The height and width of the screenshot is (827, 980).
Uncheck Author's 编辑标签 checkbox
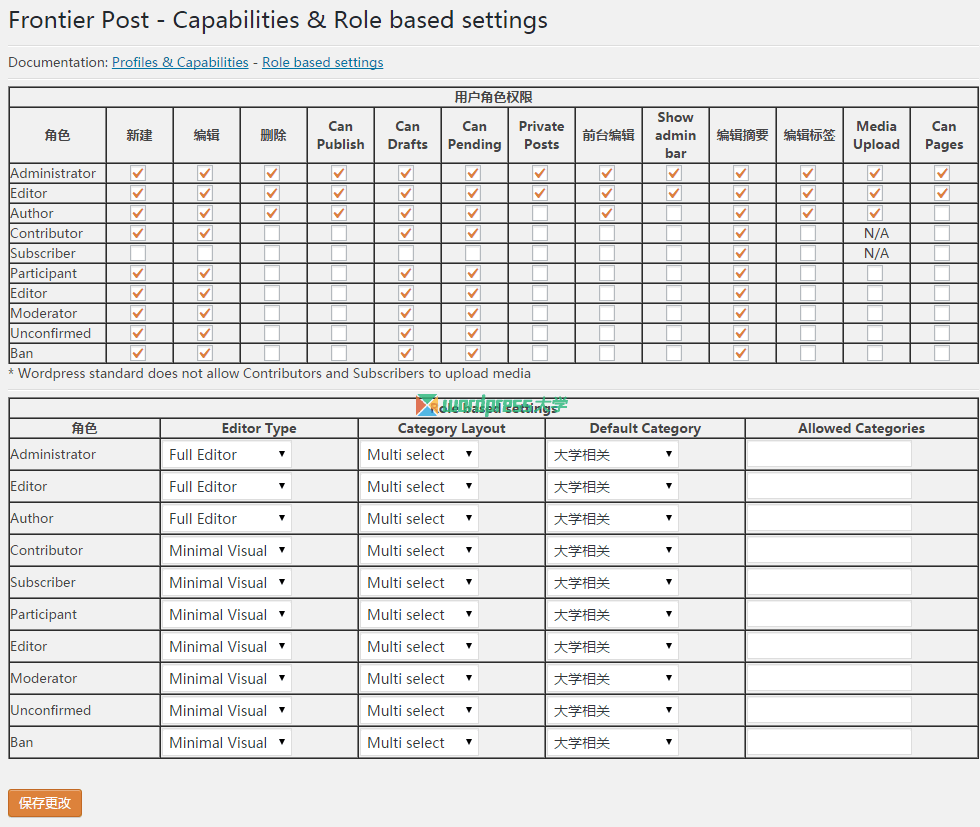(x=808, y=213)
